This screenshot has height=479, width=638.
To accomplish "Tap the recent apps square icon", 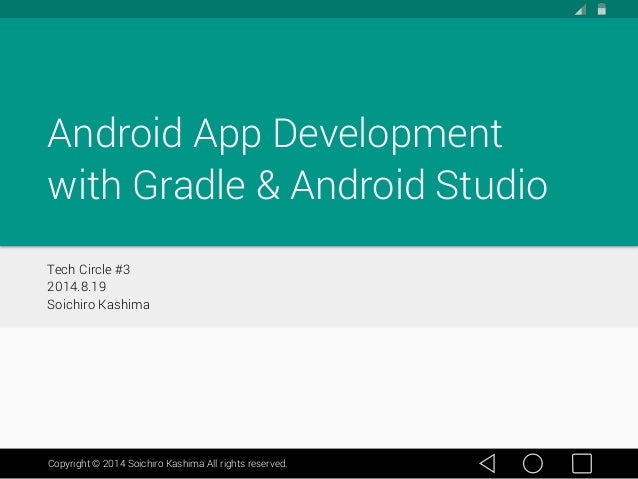I will tap(582, 463).
